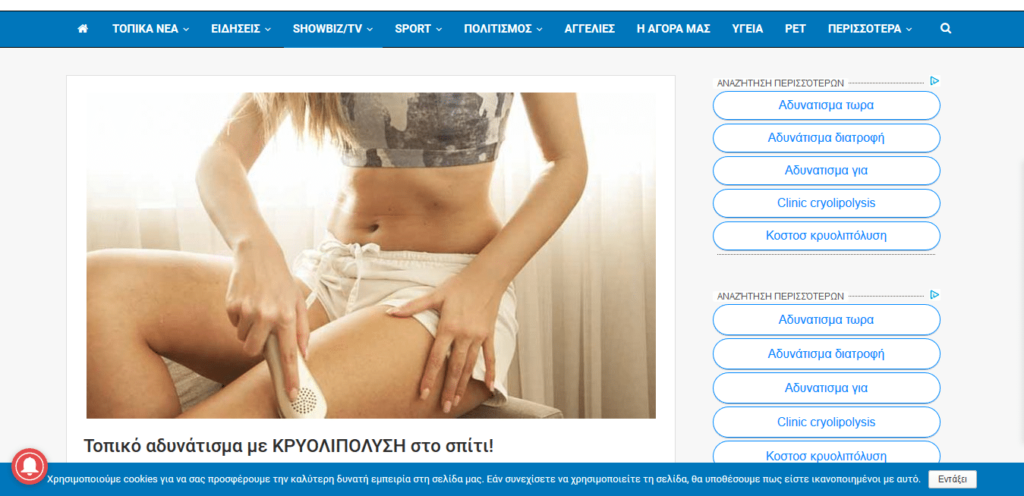Click the article's featured image
The height and width of the screenshot is (496, 1024).
(x=370, y=255)
